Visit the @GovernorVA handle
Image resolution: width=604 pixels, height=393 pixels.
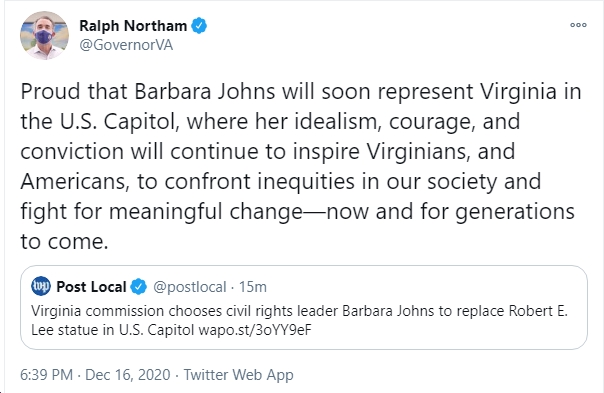pos(126,45)
